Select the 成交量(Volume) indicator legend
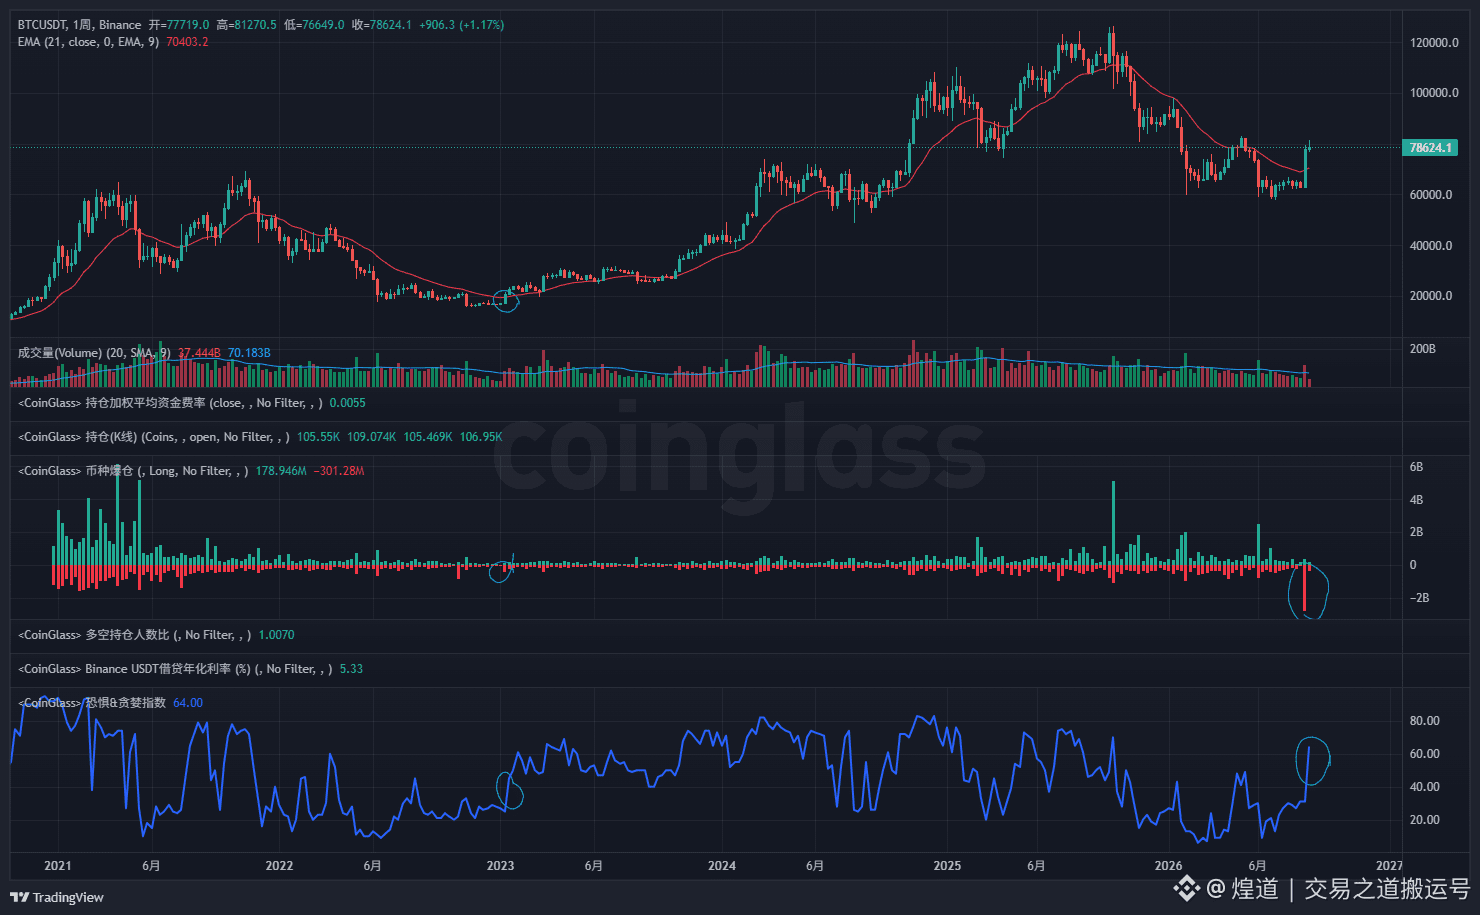Screen dimensions: 1480x915 coord(94,353)
